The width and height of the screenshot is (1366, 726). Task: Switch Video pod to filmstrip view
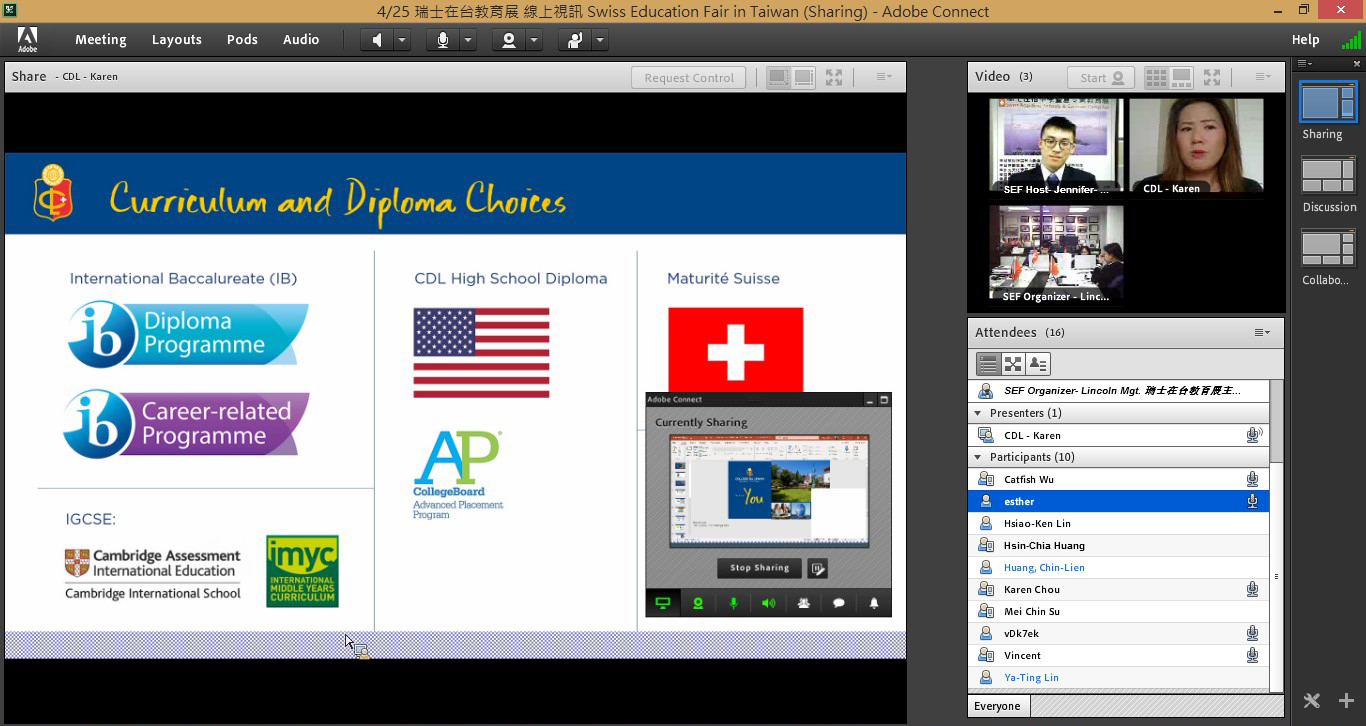pyautogui.click(x=1181, y=77)
